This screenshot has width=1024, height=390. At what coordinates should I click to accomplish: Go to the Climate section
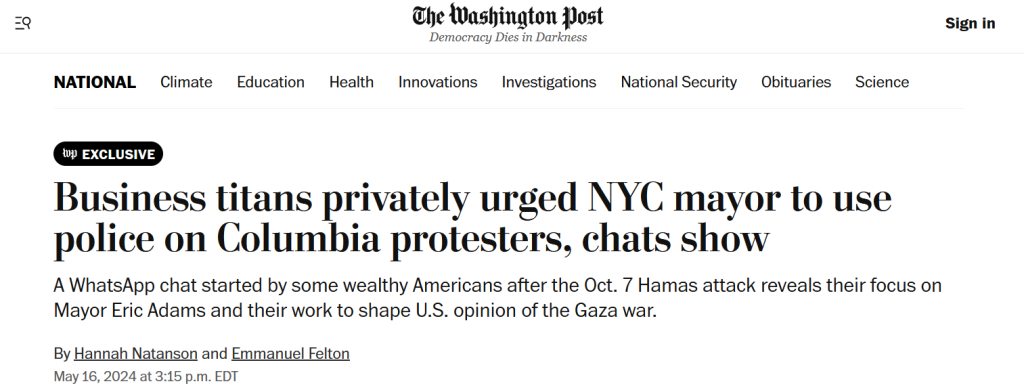[186, 82]
